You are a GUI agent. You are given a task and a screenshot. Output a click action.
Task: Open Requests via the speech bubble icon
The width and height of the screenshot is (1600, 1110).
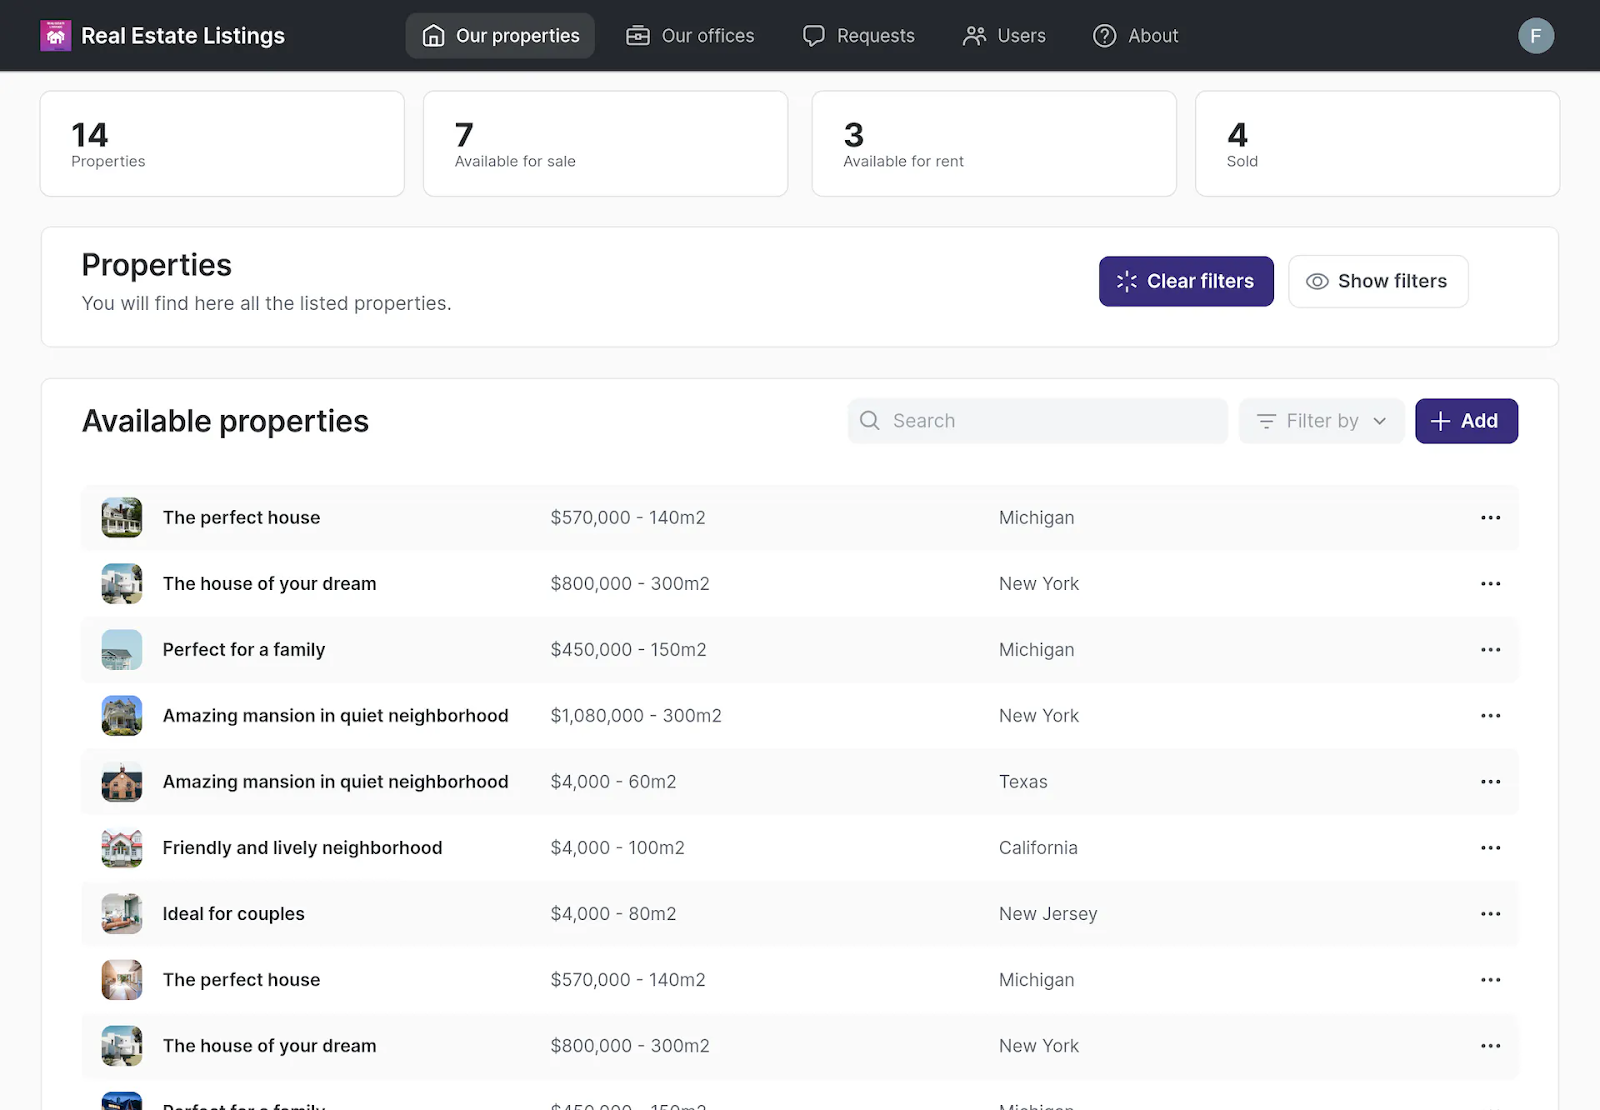pyautogui.click(x=814, y=35)
